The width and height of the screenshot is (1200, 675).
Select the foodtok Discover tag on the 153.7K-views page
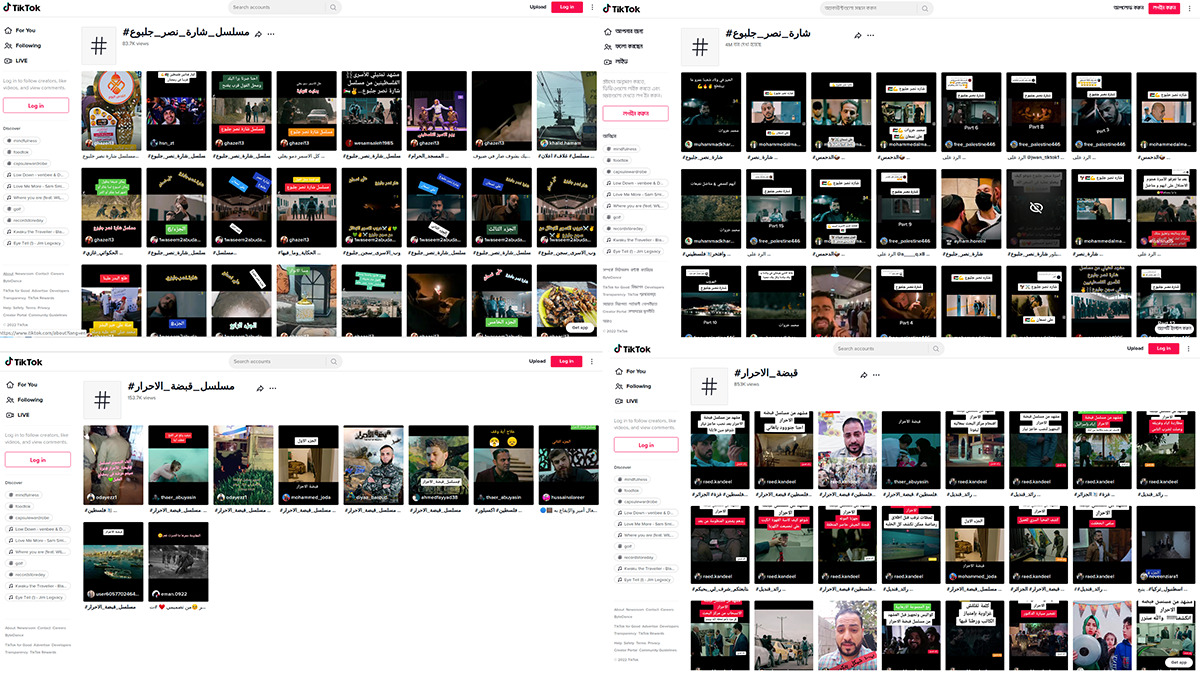[20, 506]
